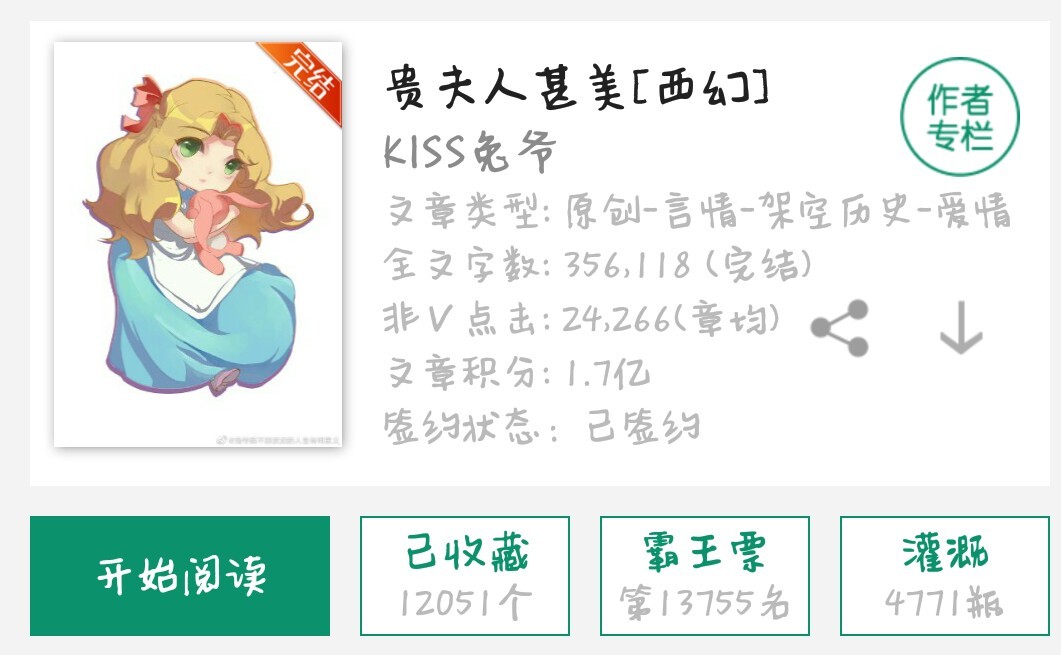Select the 灌溉 nutrient button
This screenshot has width=1061, height=655.
click(945, 576)
